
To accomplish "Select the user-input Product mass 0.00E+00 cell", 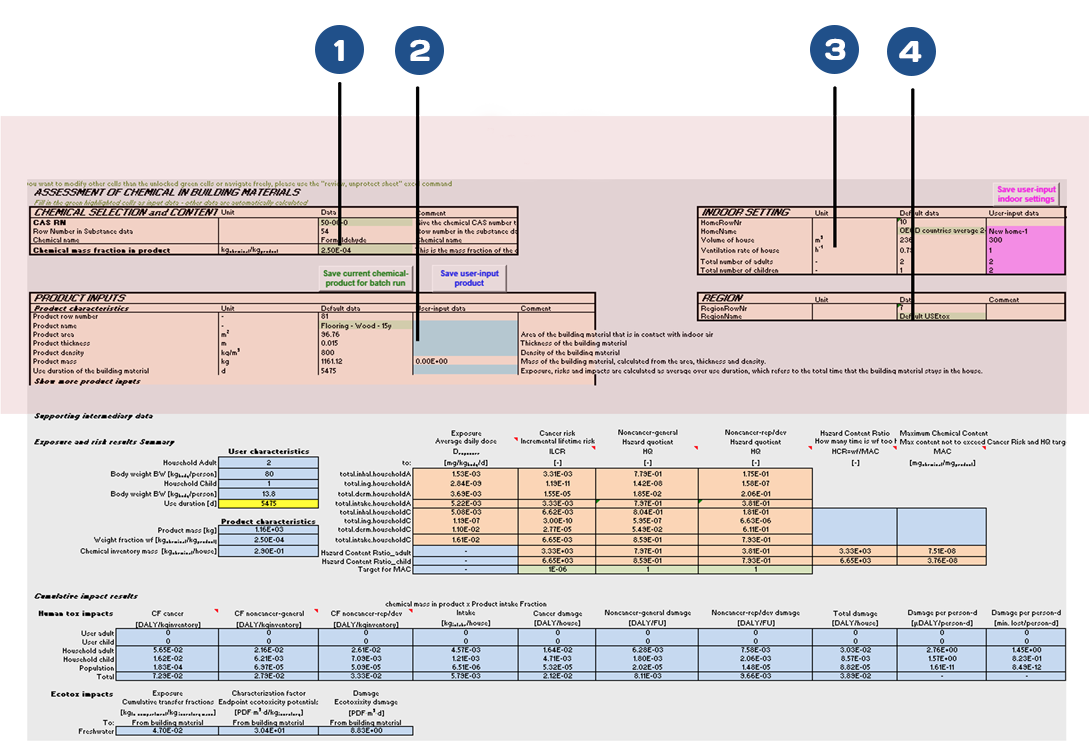I will click(x=465, y=362).
